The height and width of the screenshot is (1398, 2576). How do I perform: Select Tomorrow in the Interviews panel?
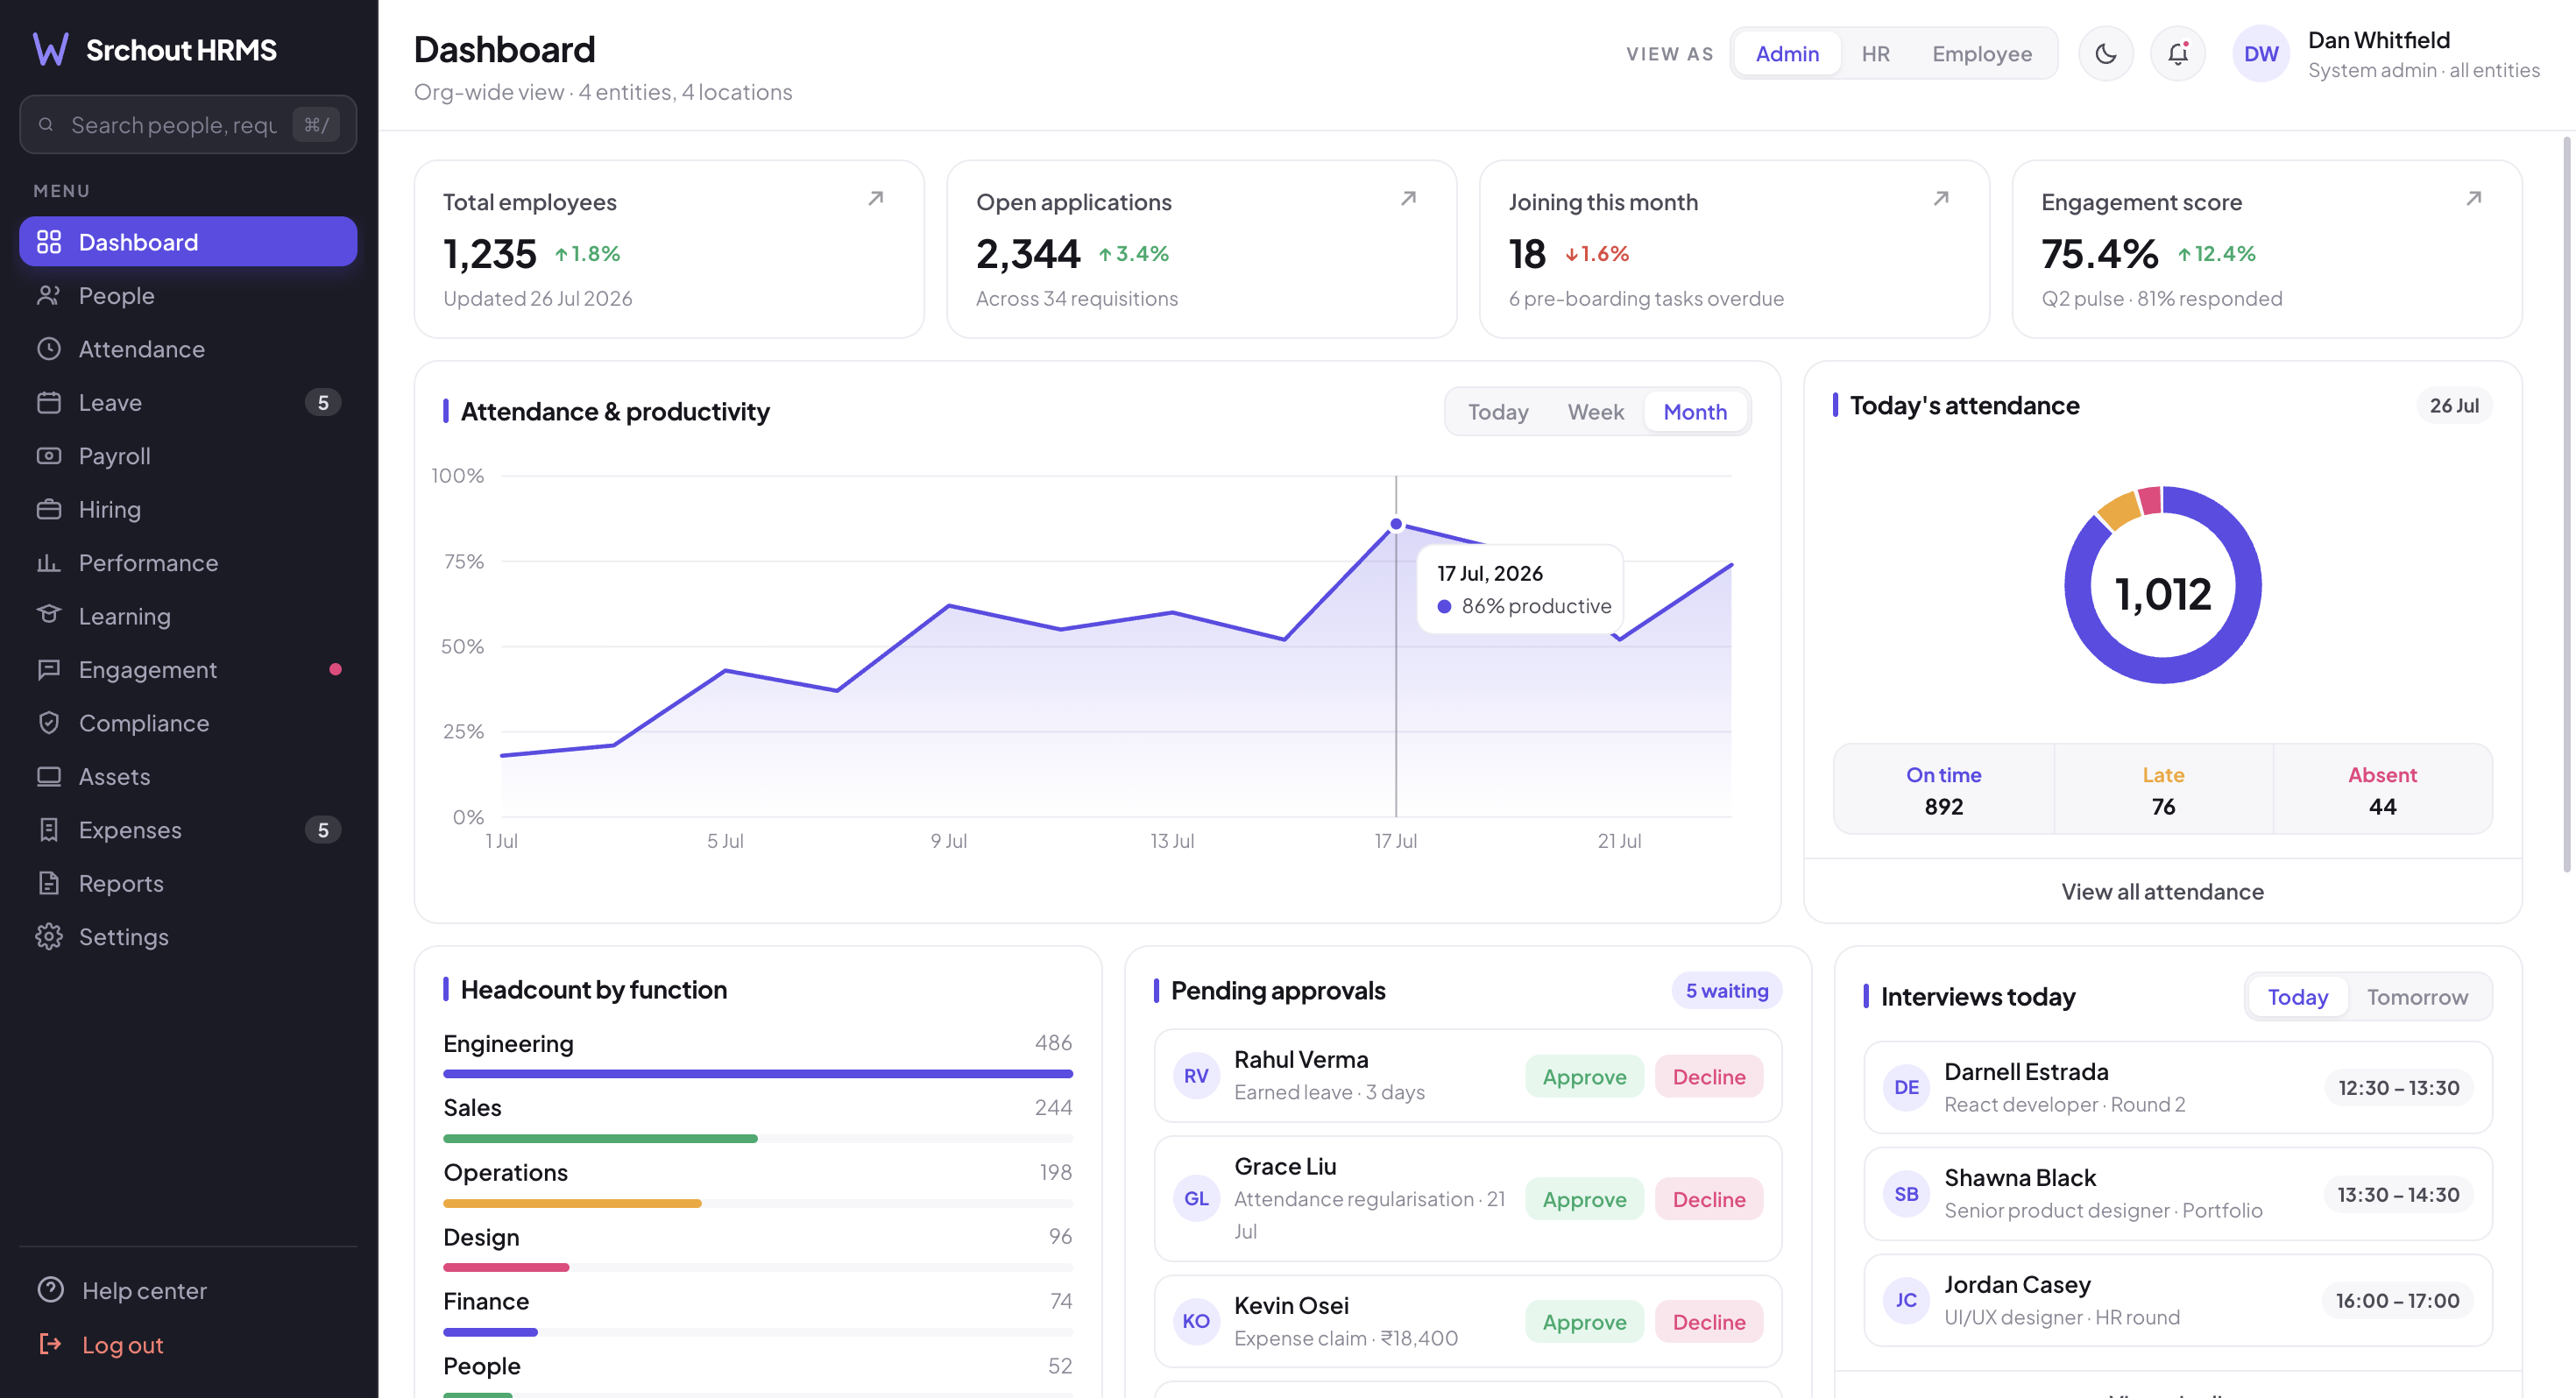(2418, 997)
